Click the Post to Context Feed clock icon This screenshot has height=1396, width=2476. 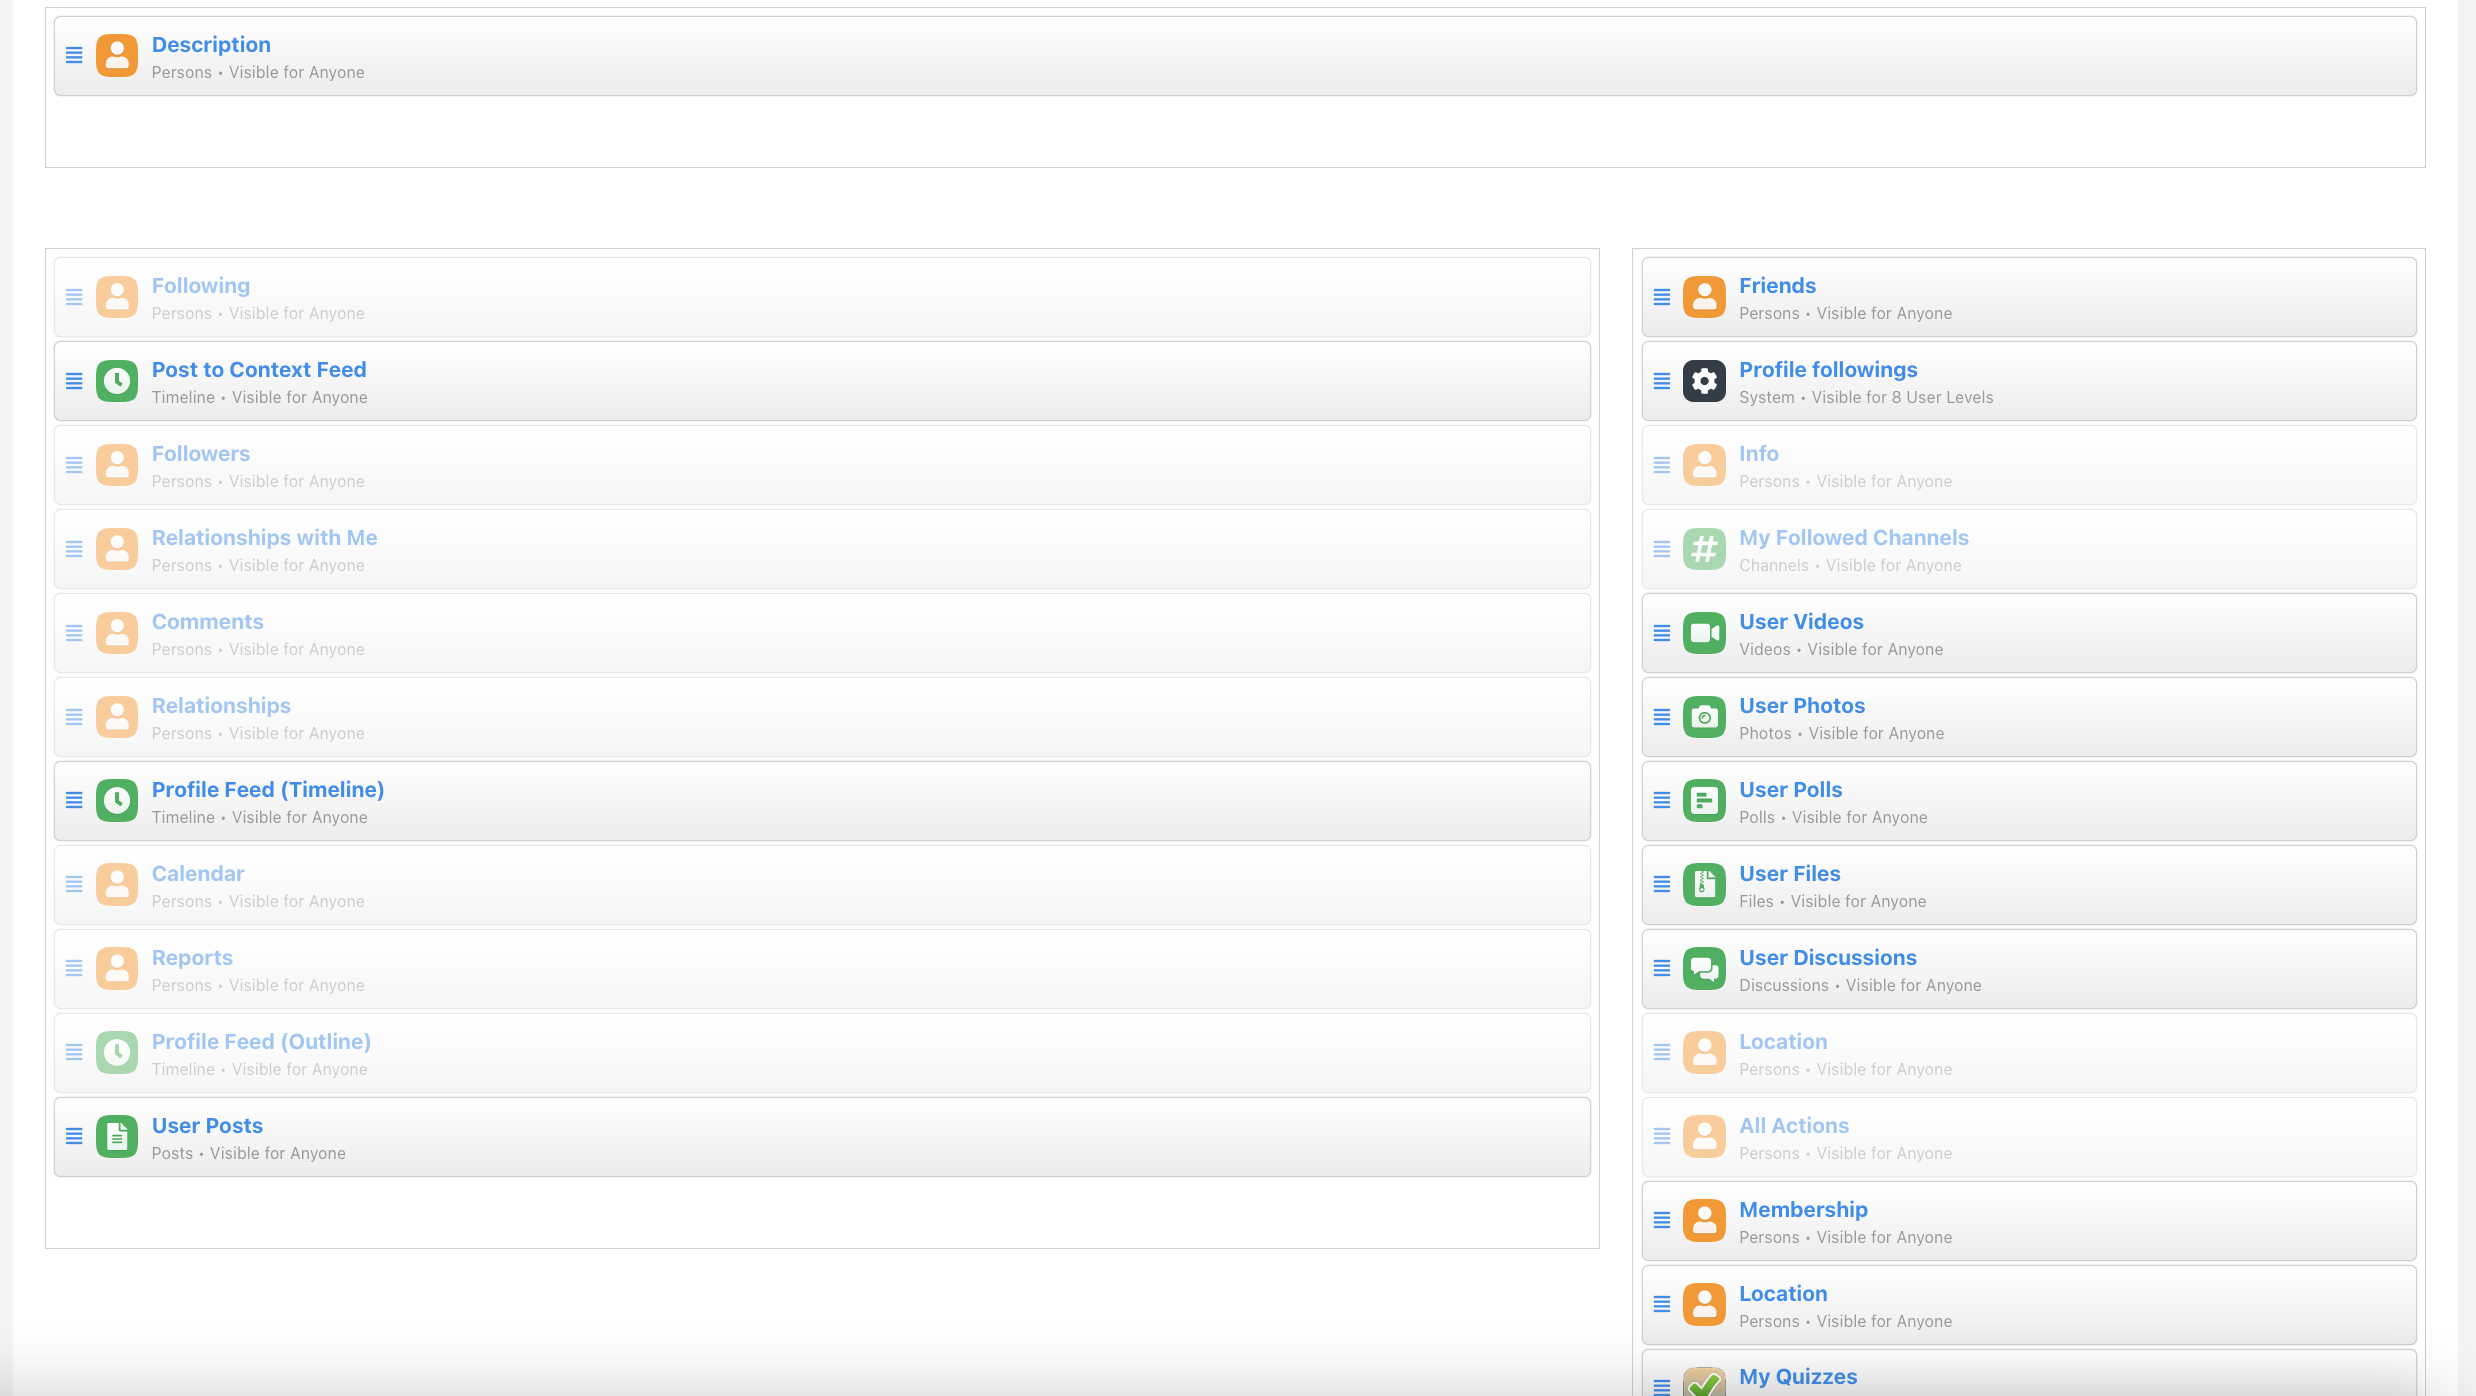point(117,381)
